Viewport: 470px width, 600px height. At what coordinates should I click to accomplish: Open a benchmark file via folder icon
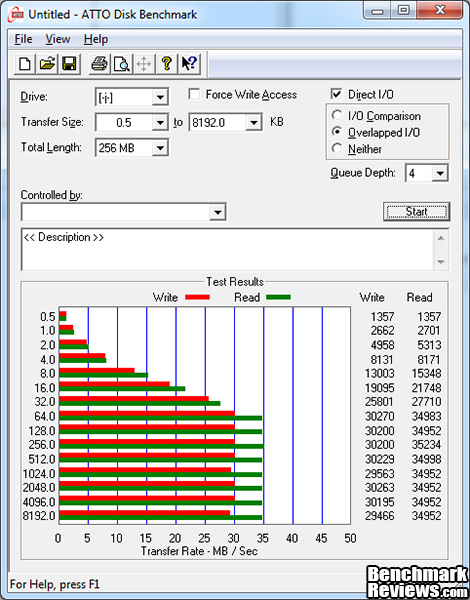pyautogui.click(x=47, y=64)
